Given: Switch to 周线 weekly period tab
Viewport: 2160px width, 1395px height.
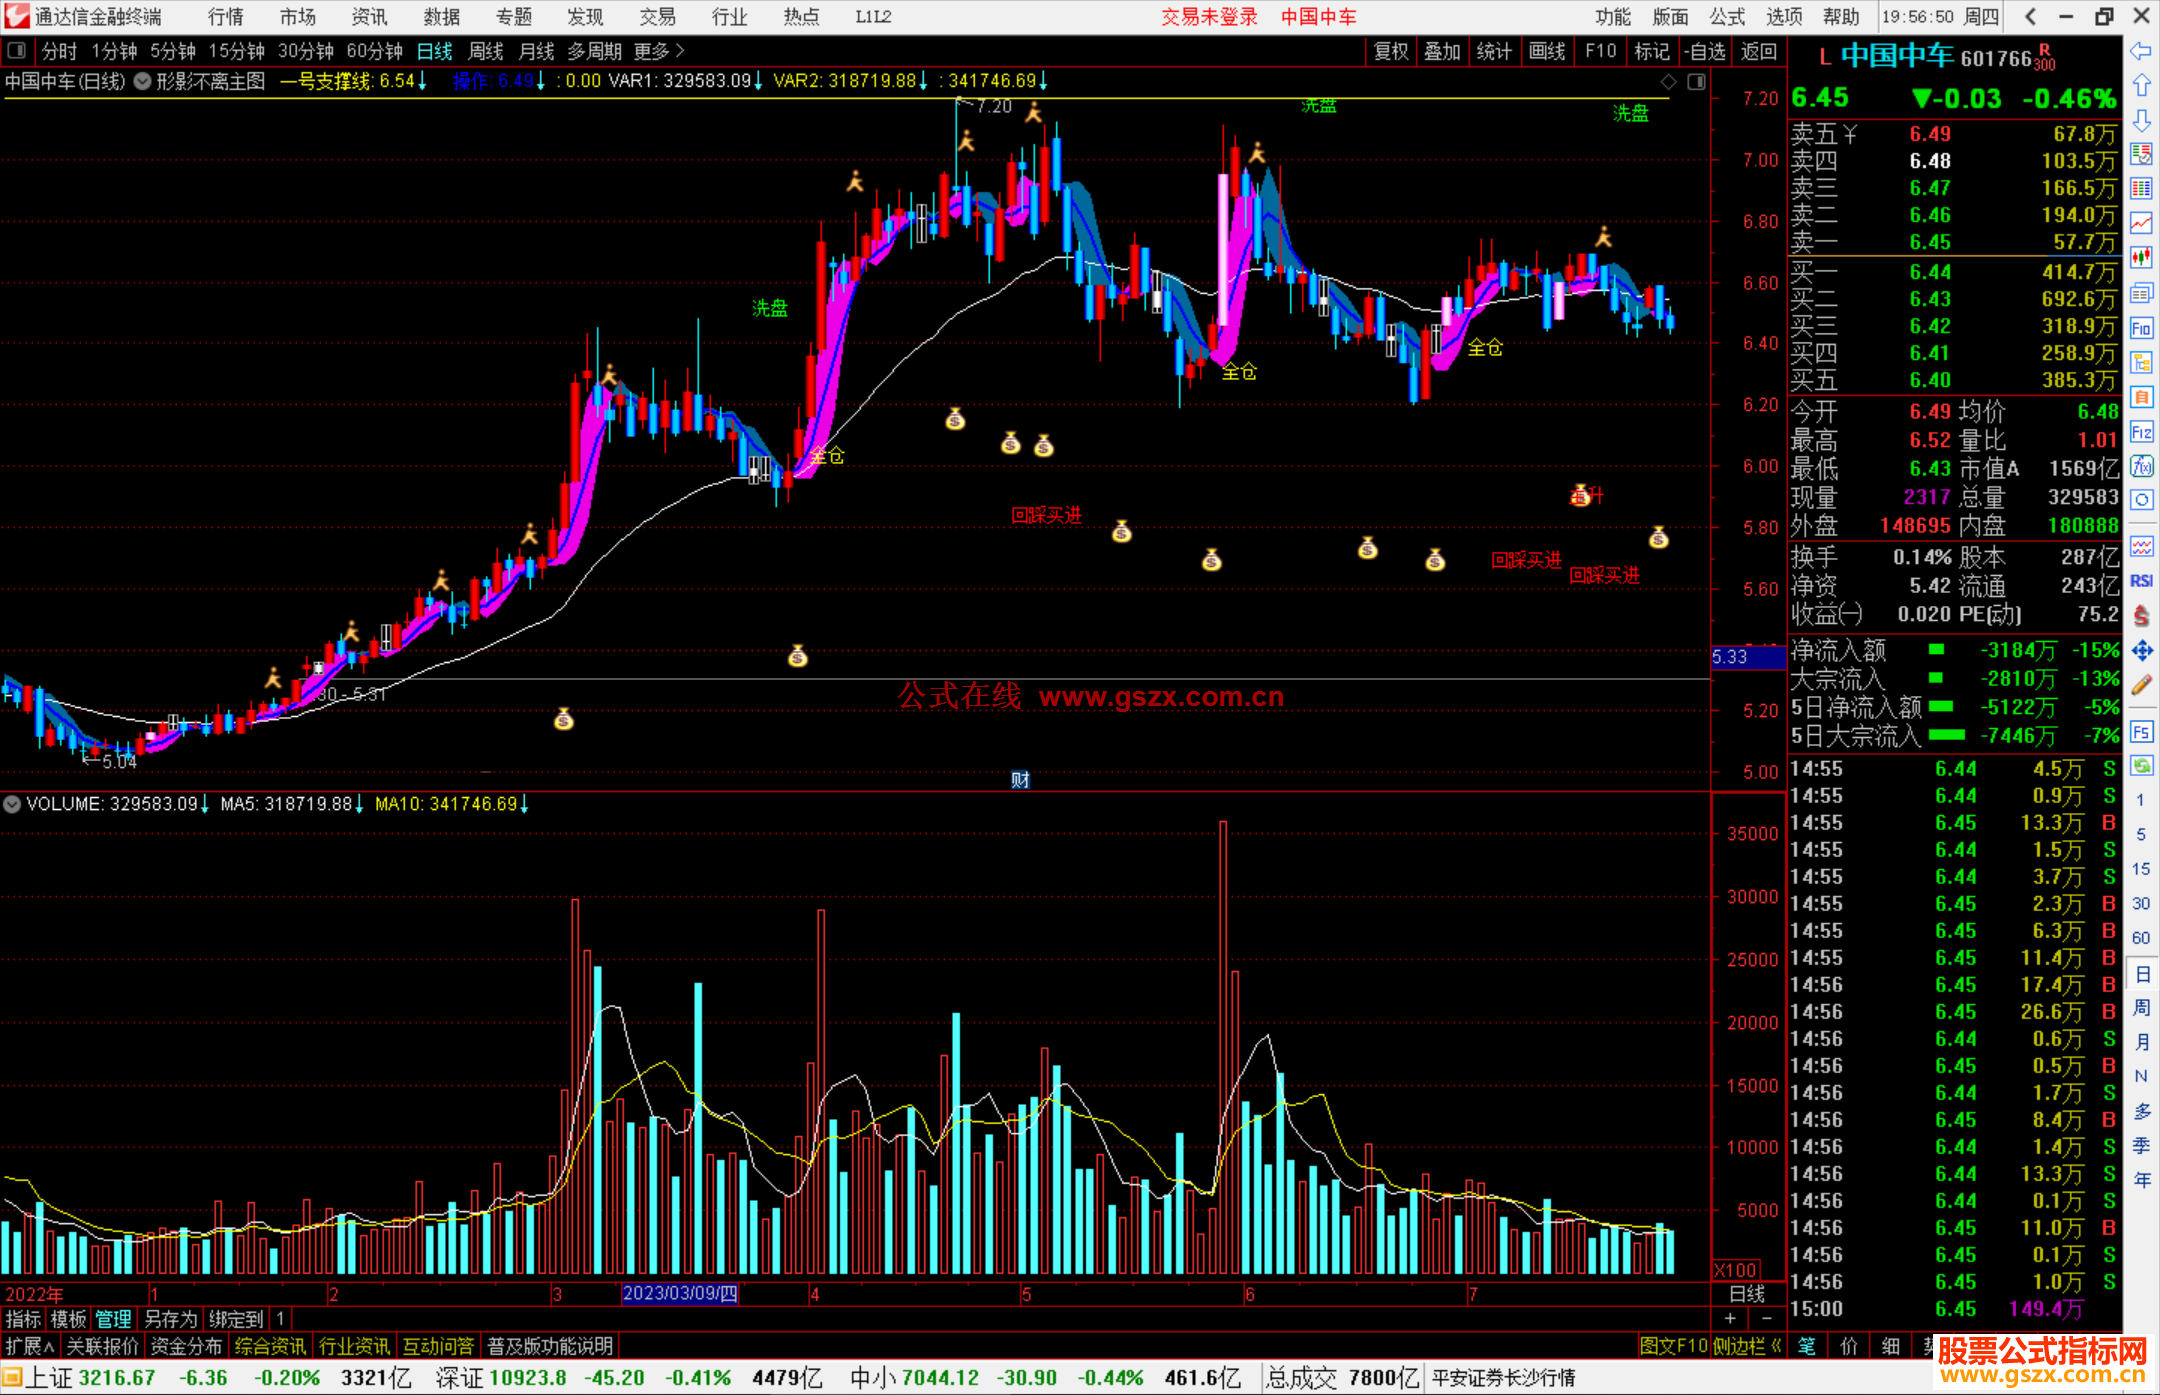Looking at the screenshot, I should point(486,50).
